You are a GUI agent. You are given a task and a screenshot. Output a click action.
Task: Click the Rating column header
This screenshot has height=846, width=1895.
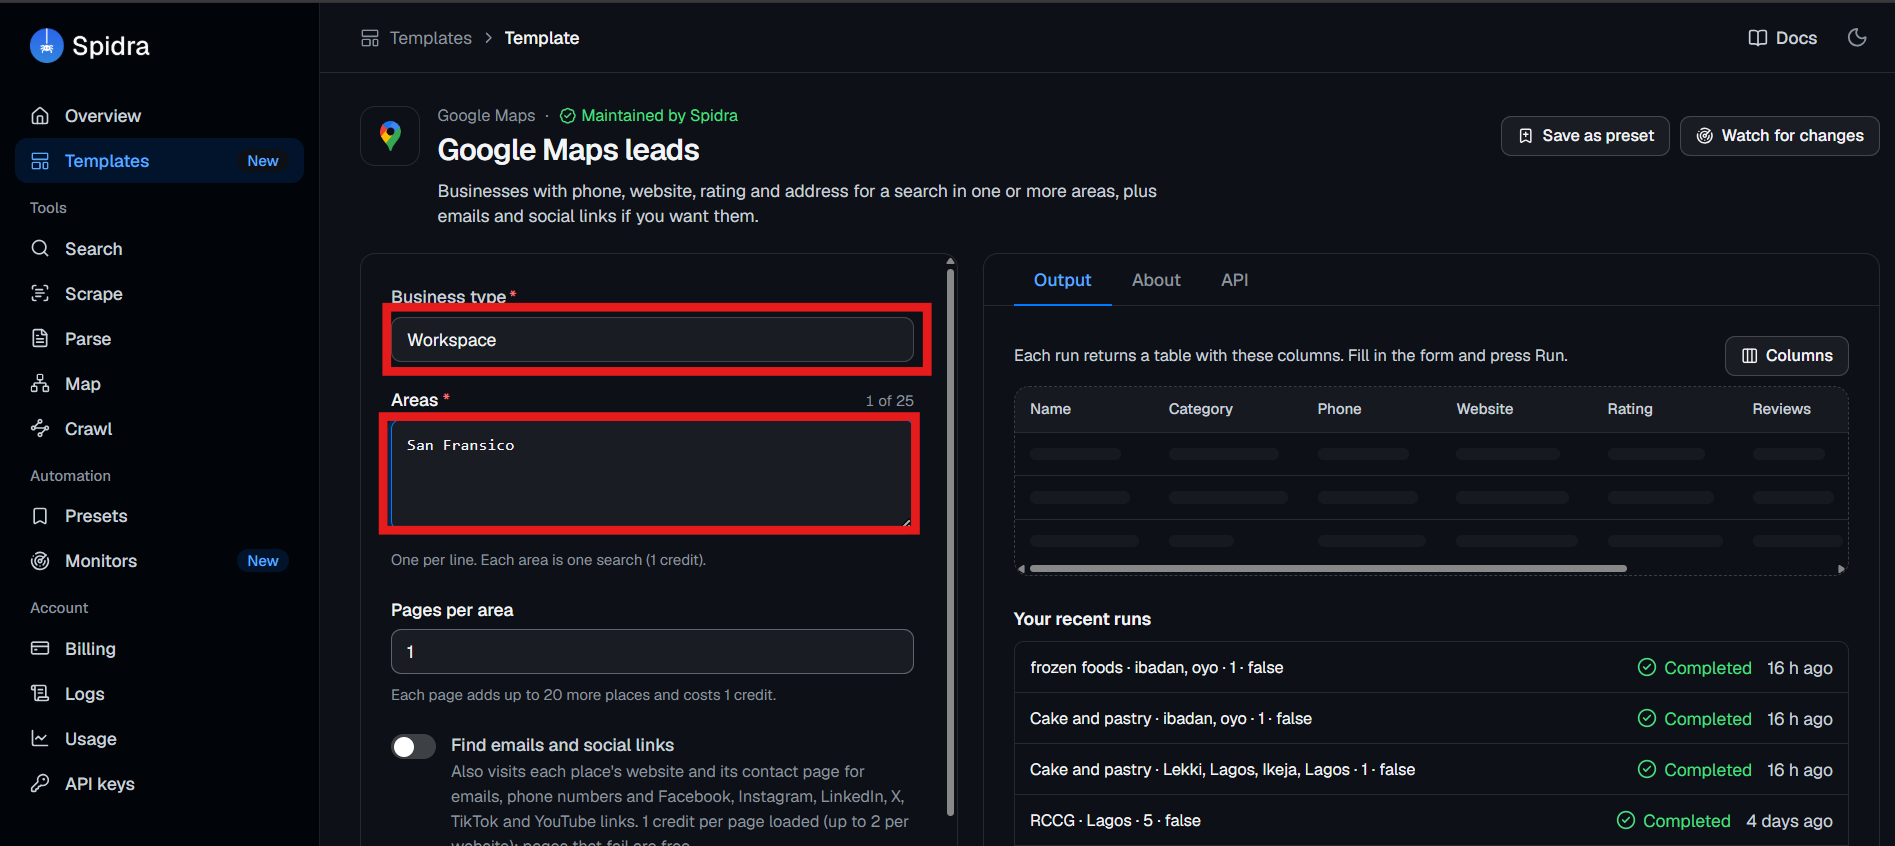click(x=1630, y=409)
